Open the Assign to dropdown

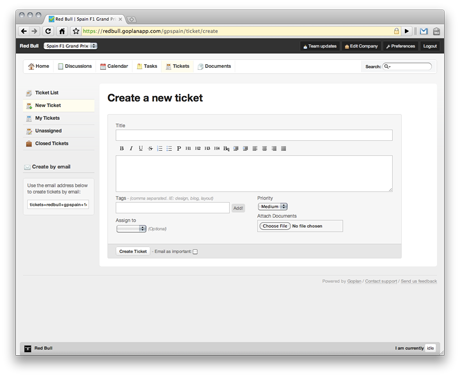(x=131, y=229)
